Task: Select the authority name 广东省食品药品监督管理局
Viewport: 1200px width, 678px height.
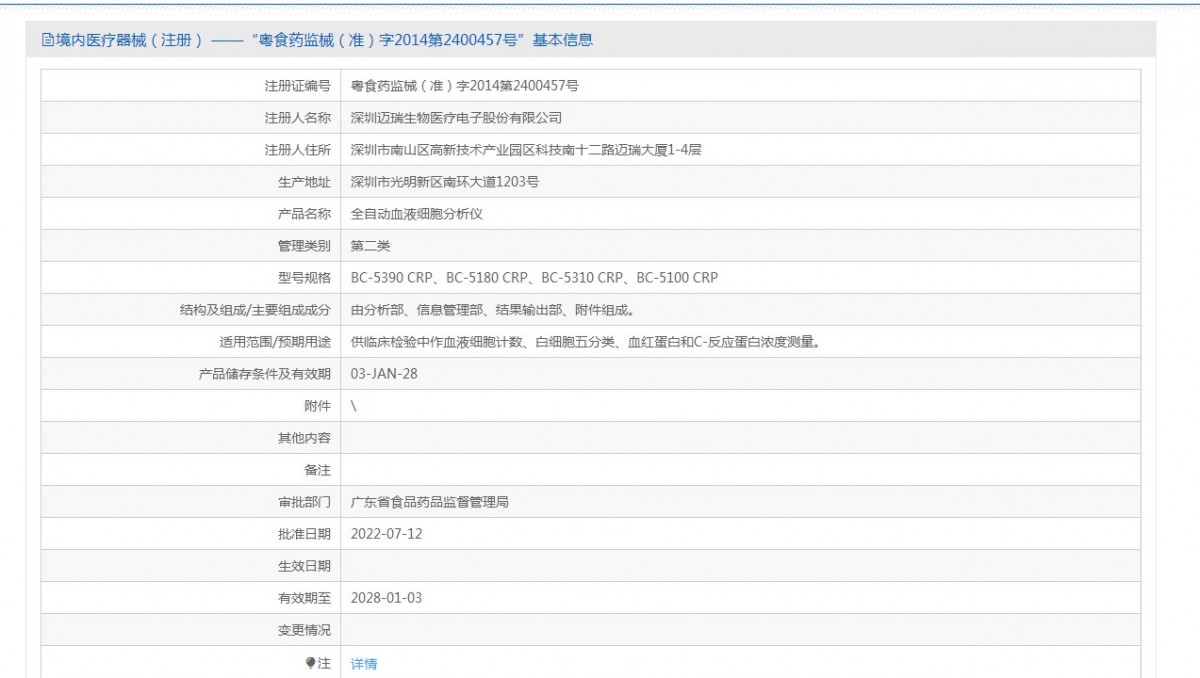Action: tap(430, 502)
